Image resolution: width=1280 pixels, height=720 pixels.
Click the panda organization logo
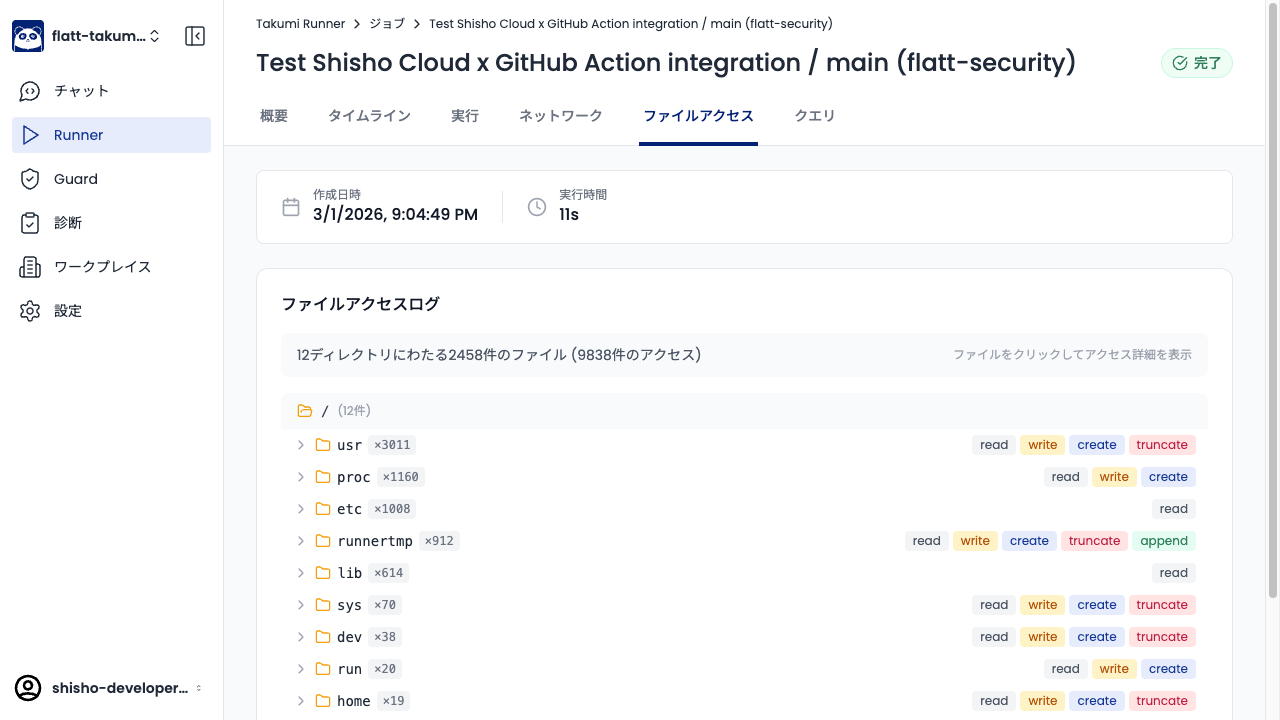pyautogui.click(x=28, y=36)
